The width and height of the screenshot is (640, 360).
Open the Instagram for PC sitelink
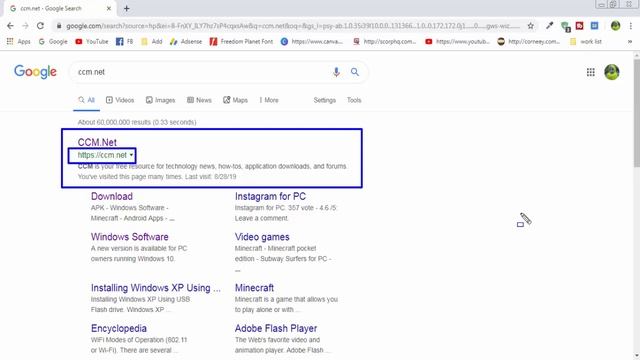click(x=270, y=196)
